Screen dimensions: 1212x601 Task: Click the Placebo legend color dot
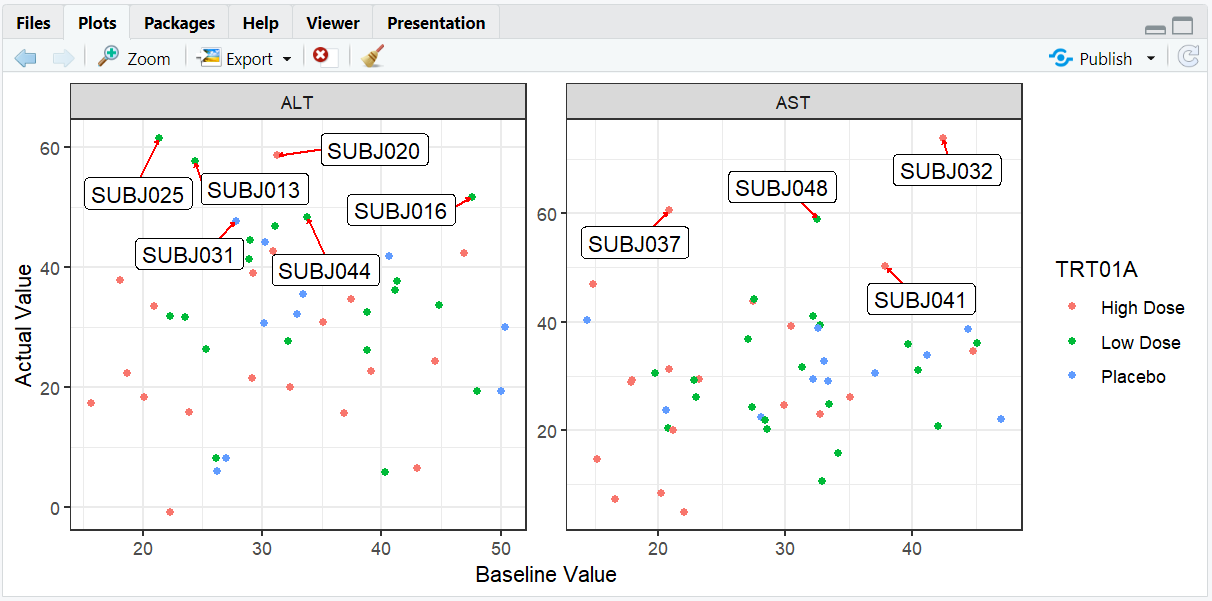(x=1072, y=377)
